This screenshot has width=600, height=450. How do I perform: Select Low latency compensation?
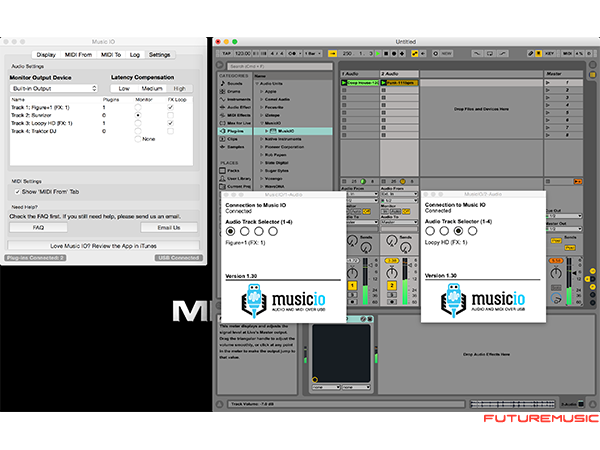(x=124, y=89)
